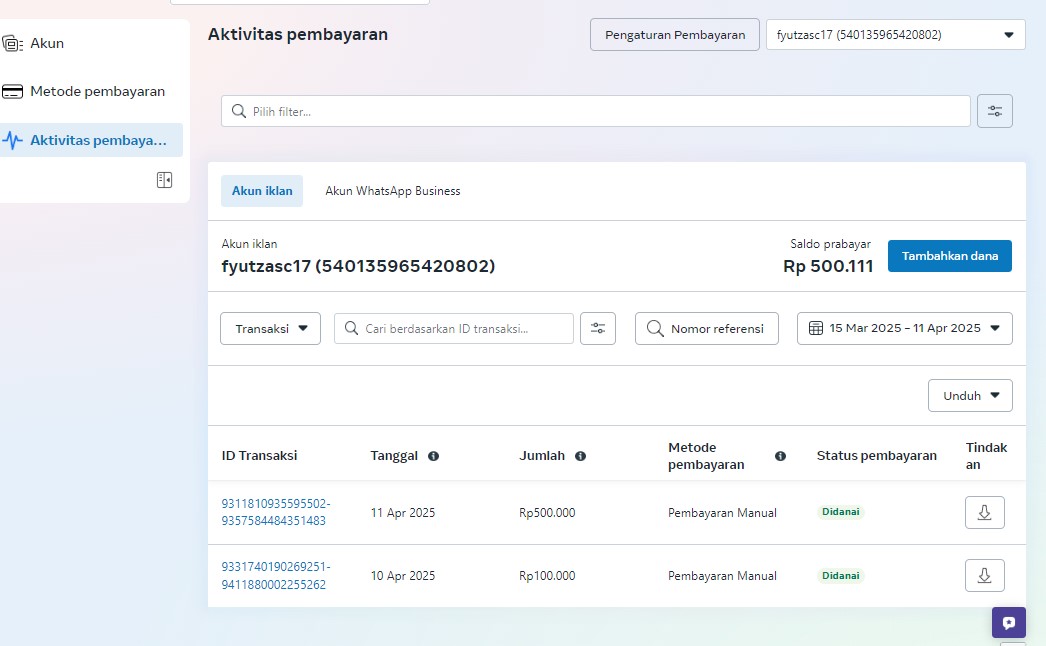Go to Akun in the sidebar
Viewport: 1046px width, 646px height.
click(46, 44)
